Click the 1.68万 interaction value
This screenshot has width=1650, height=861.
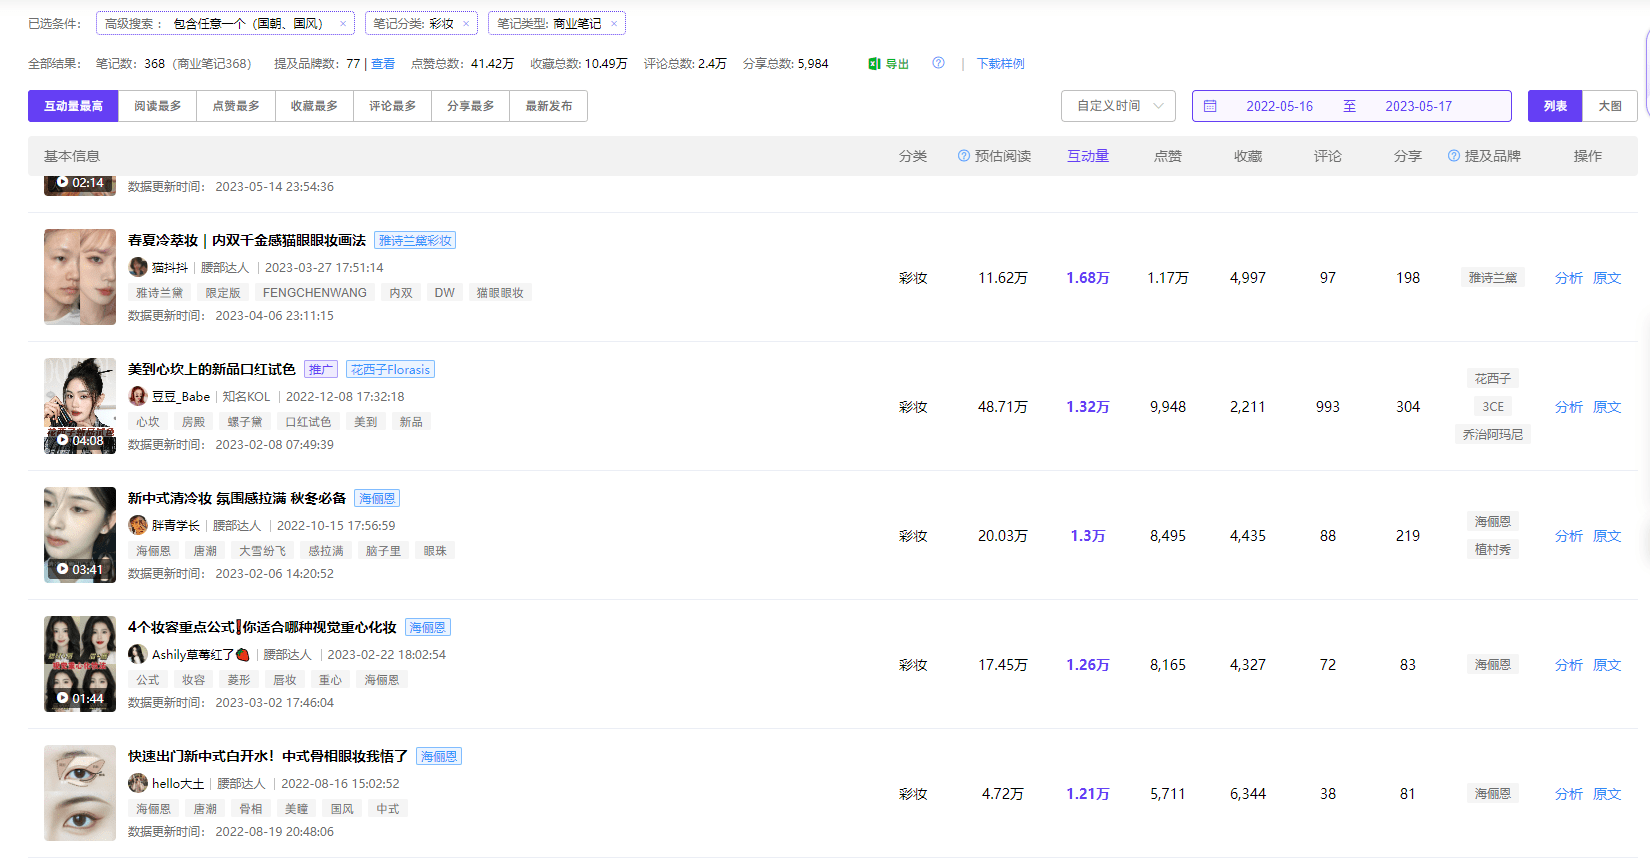click(x=1088, y=278)
